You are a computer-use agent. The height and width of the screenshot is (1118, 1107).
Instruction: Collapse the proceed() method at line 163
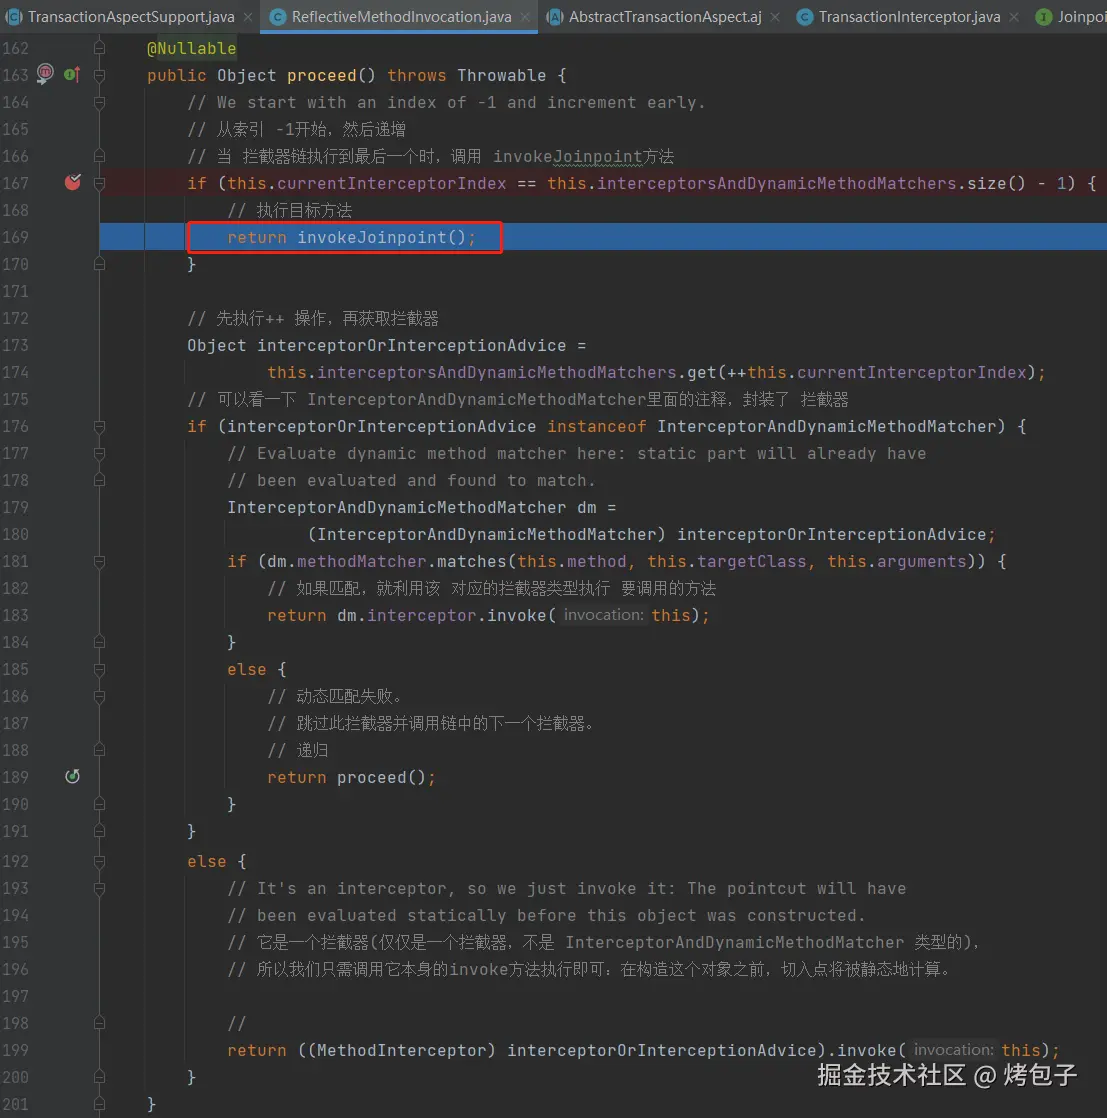[x=99, y=75]
